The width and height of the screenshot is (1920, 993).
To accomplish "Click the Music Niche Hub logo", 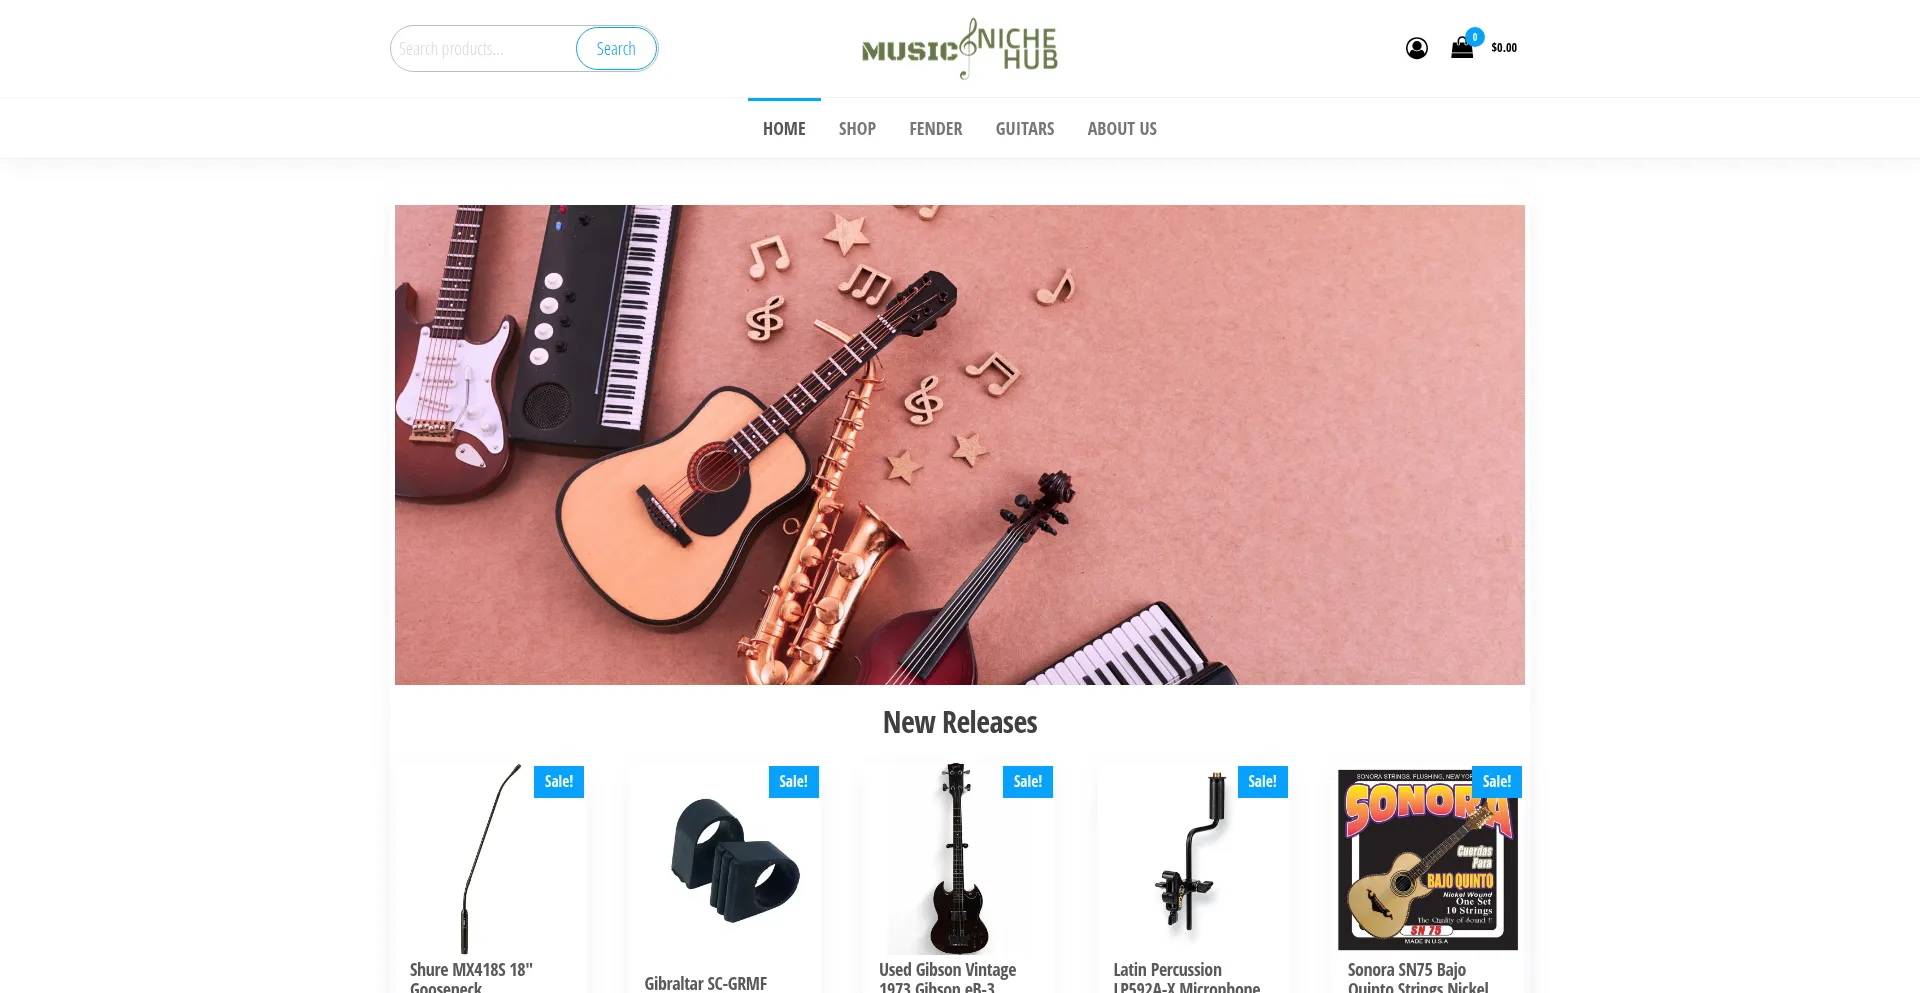I will (960, 48).
